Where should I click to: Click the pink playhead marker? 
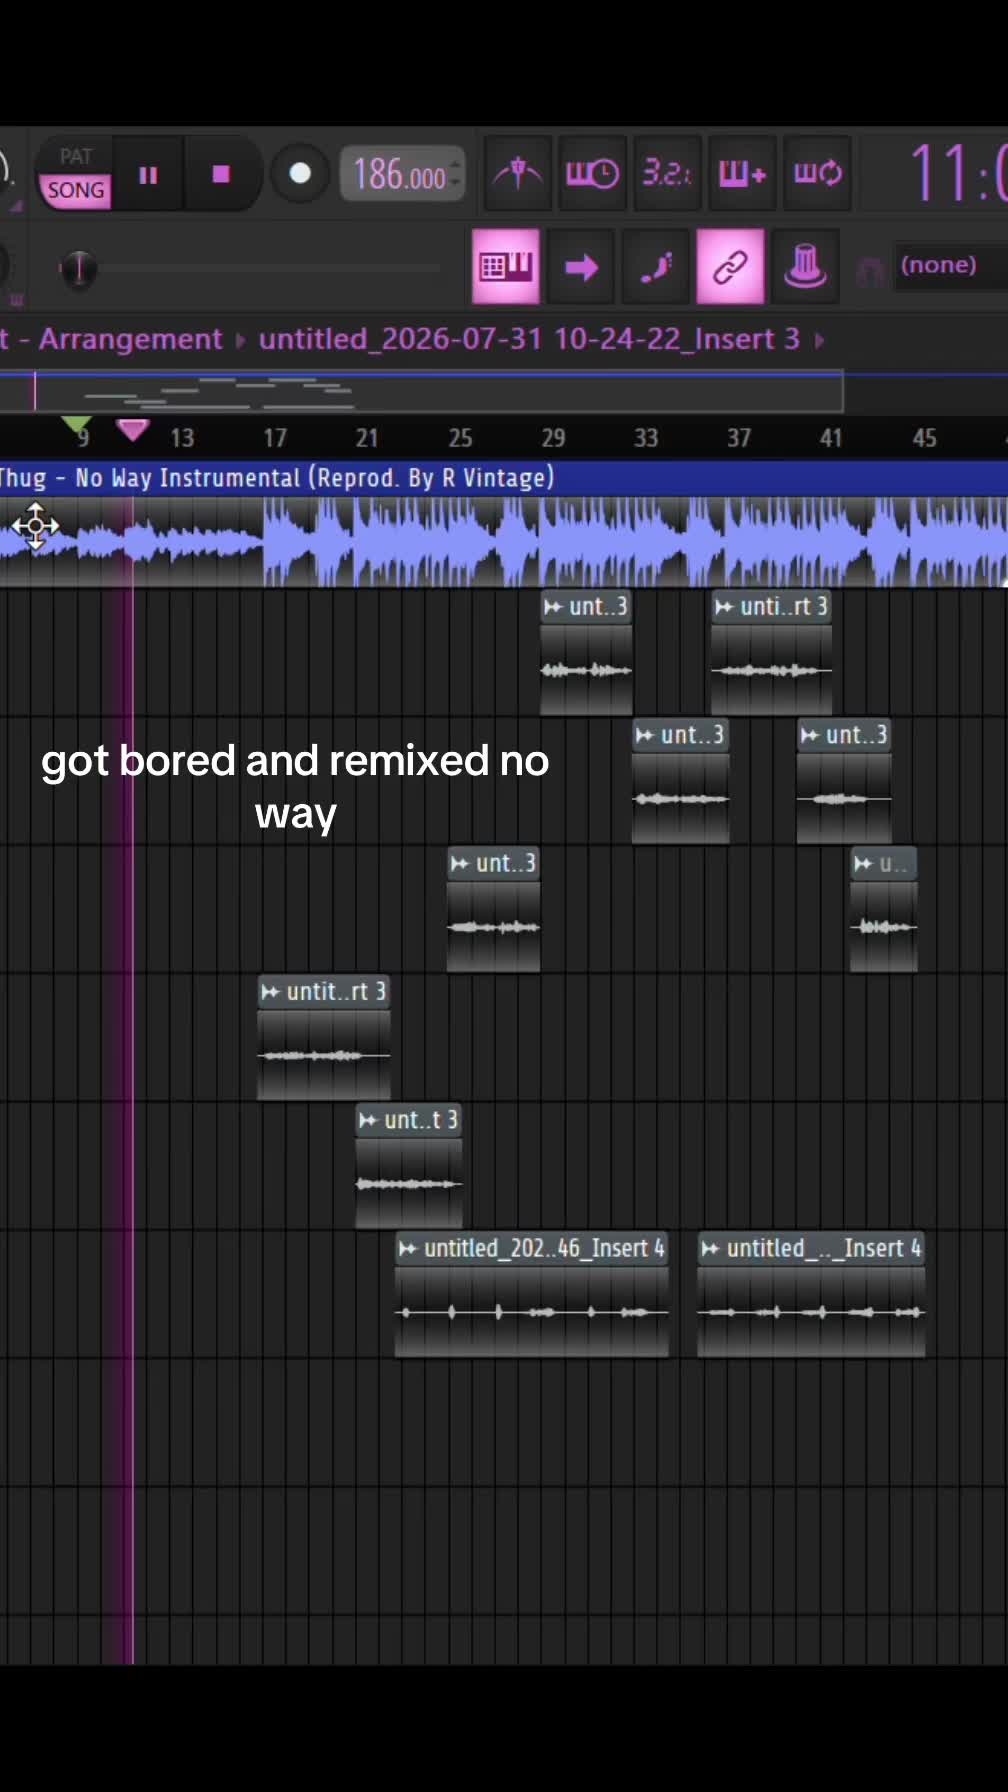133,430
